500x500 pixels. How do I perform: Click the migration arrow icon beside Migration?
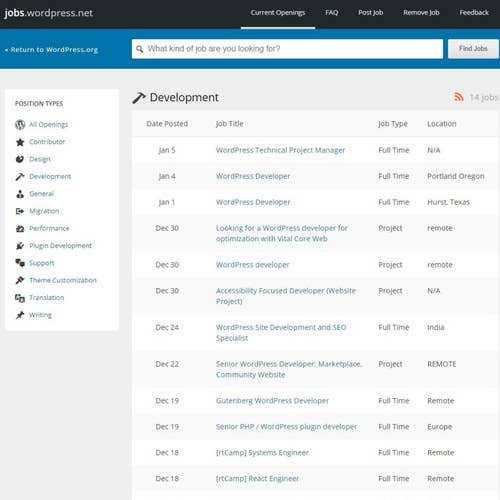click(x=20, y=211)
